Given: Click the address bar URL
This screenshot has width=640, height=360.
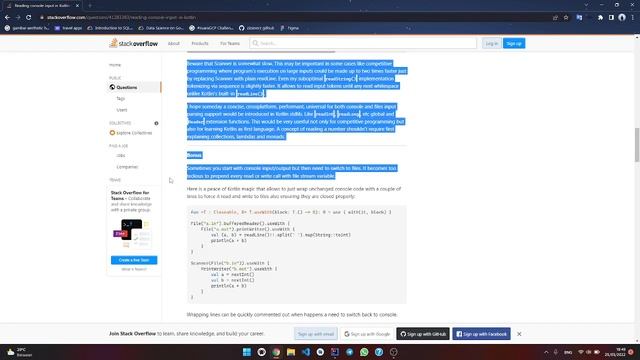Looking at the screenshot, I should (x=121, y=18).
